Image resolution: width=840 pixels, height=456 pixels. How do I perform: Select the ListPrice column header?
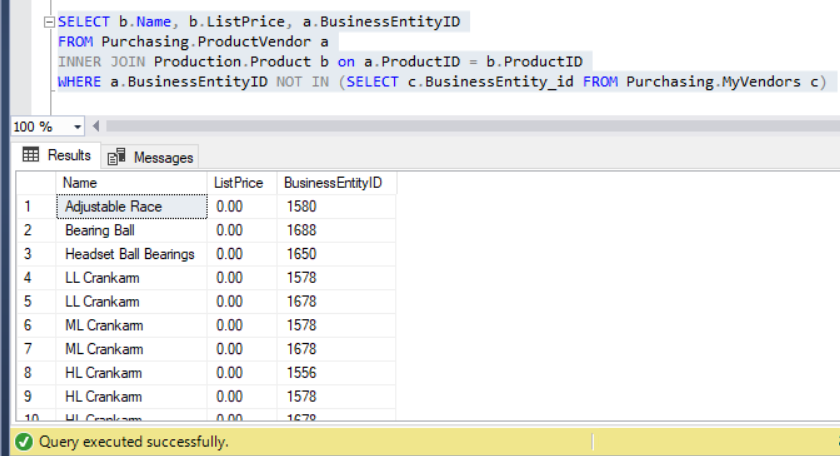point(242,183)
